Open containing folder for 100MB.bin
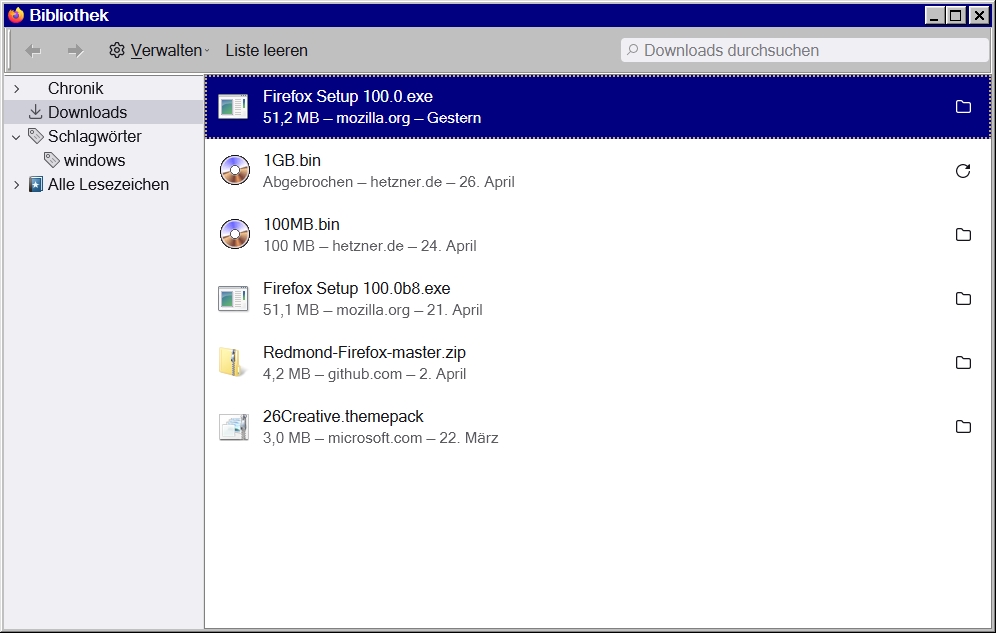The width and height of the screenshot is (996, 633). pos(963,234)
